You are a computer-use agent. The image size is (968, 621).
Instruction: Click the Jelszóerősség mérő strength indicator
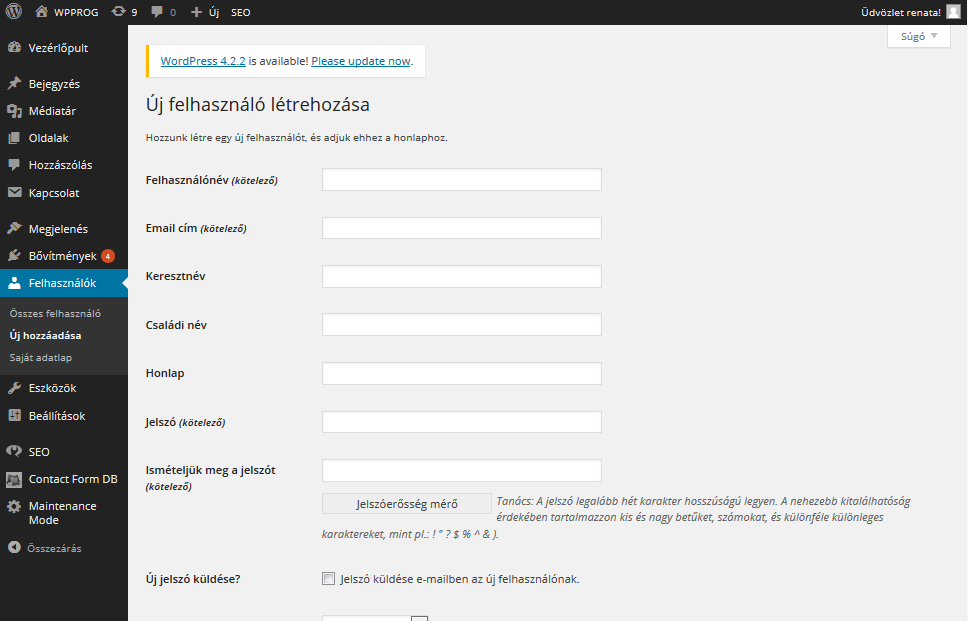406,504
